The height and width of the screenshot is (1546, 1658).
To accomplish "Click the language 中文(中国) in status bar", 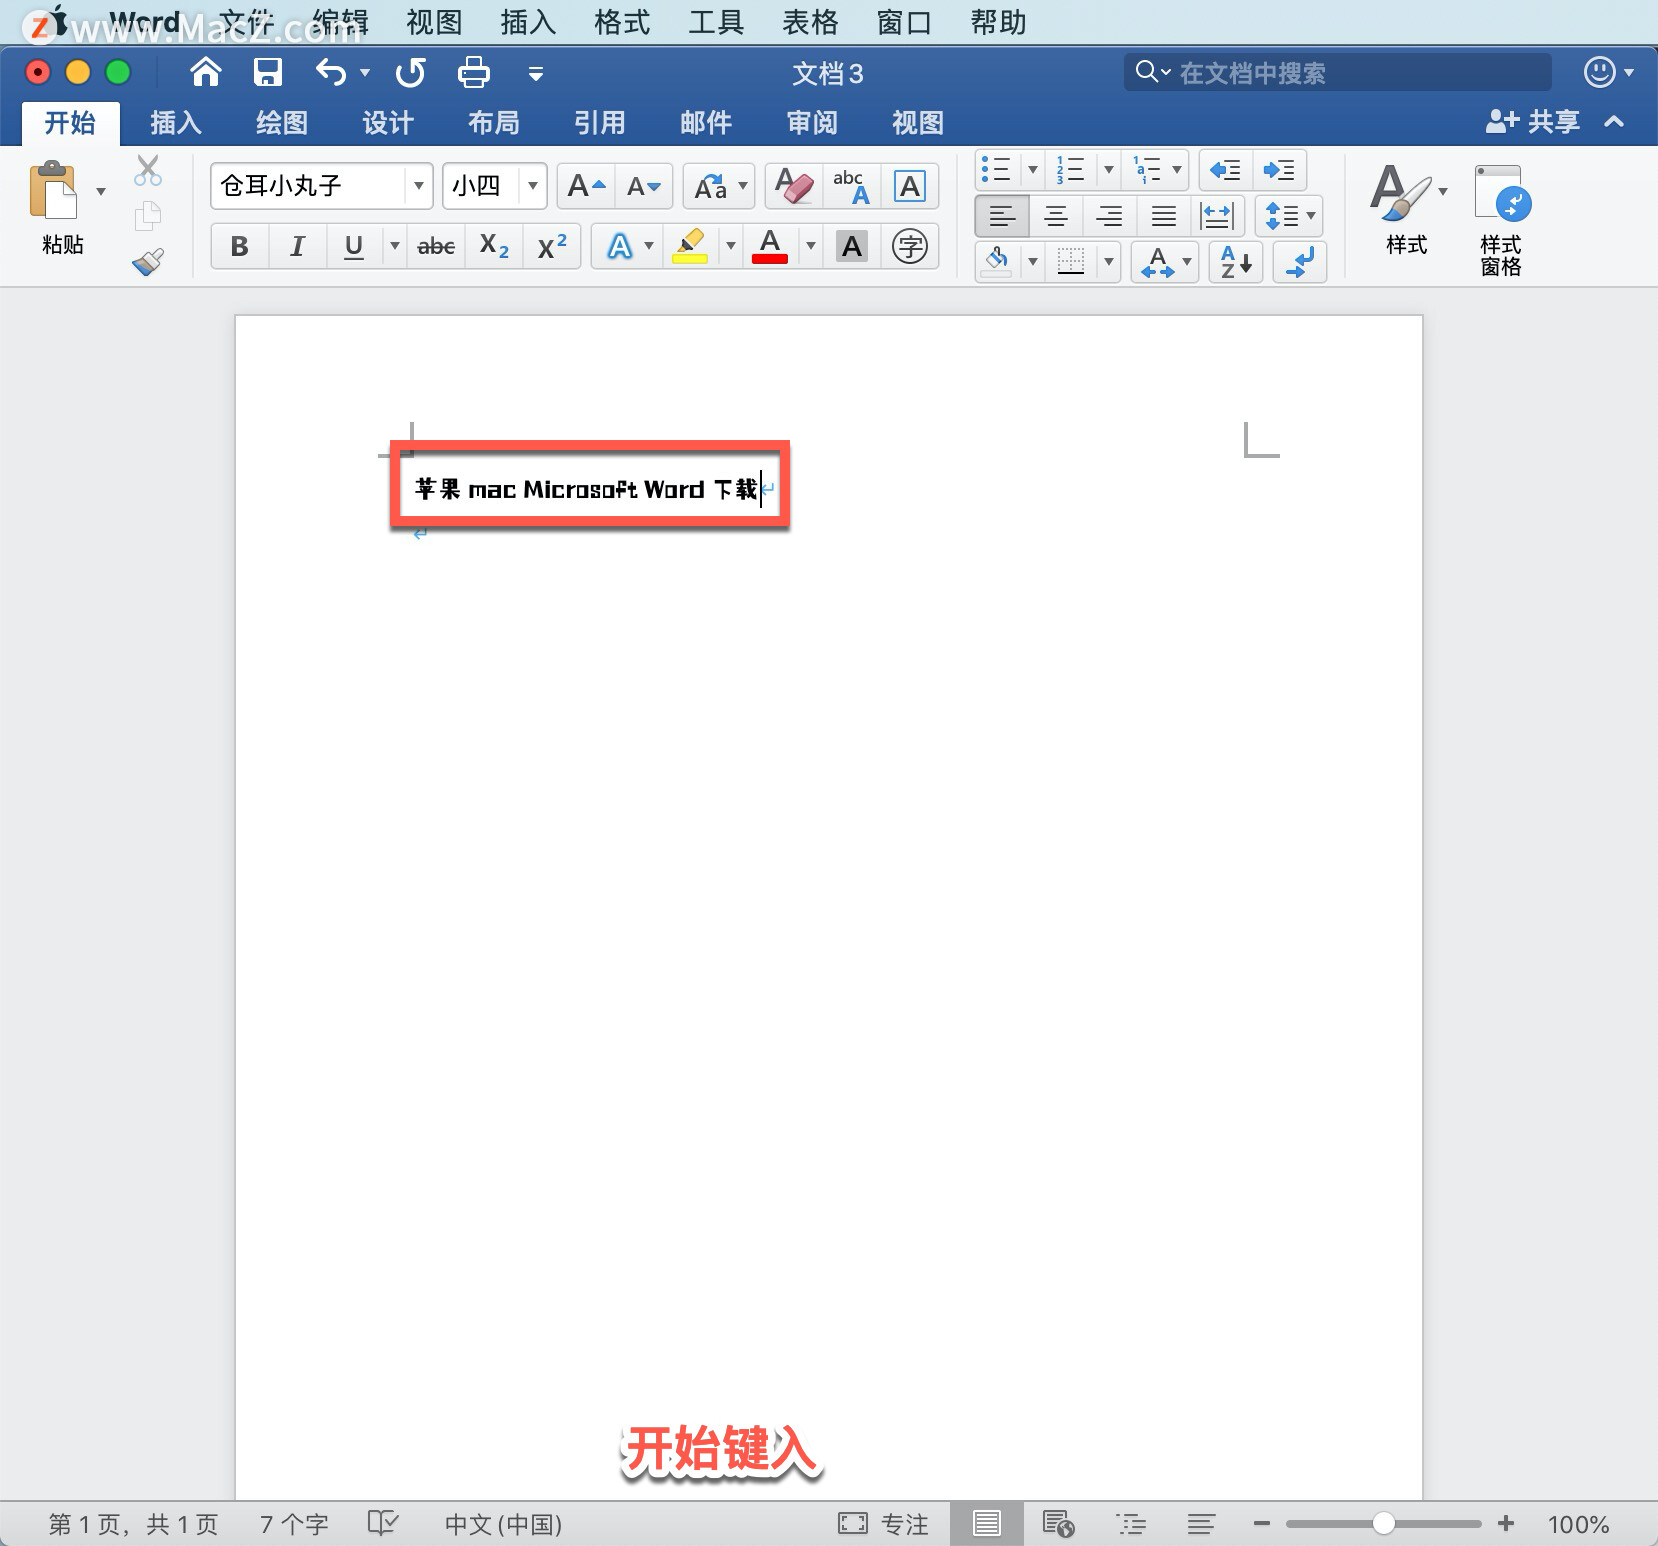I will click(503, 1523).
